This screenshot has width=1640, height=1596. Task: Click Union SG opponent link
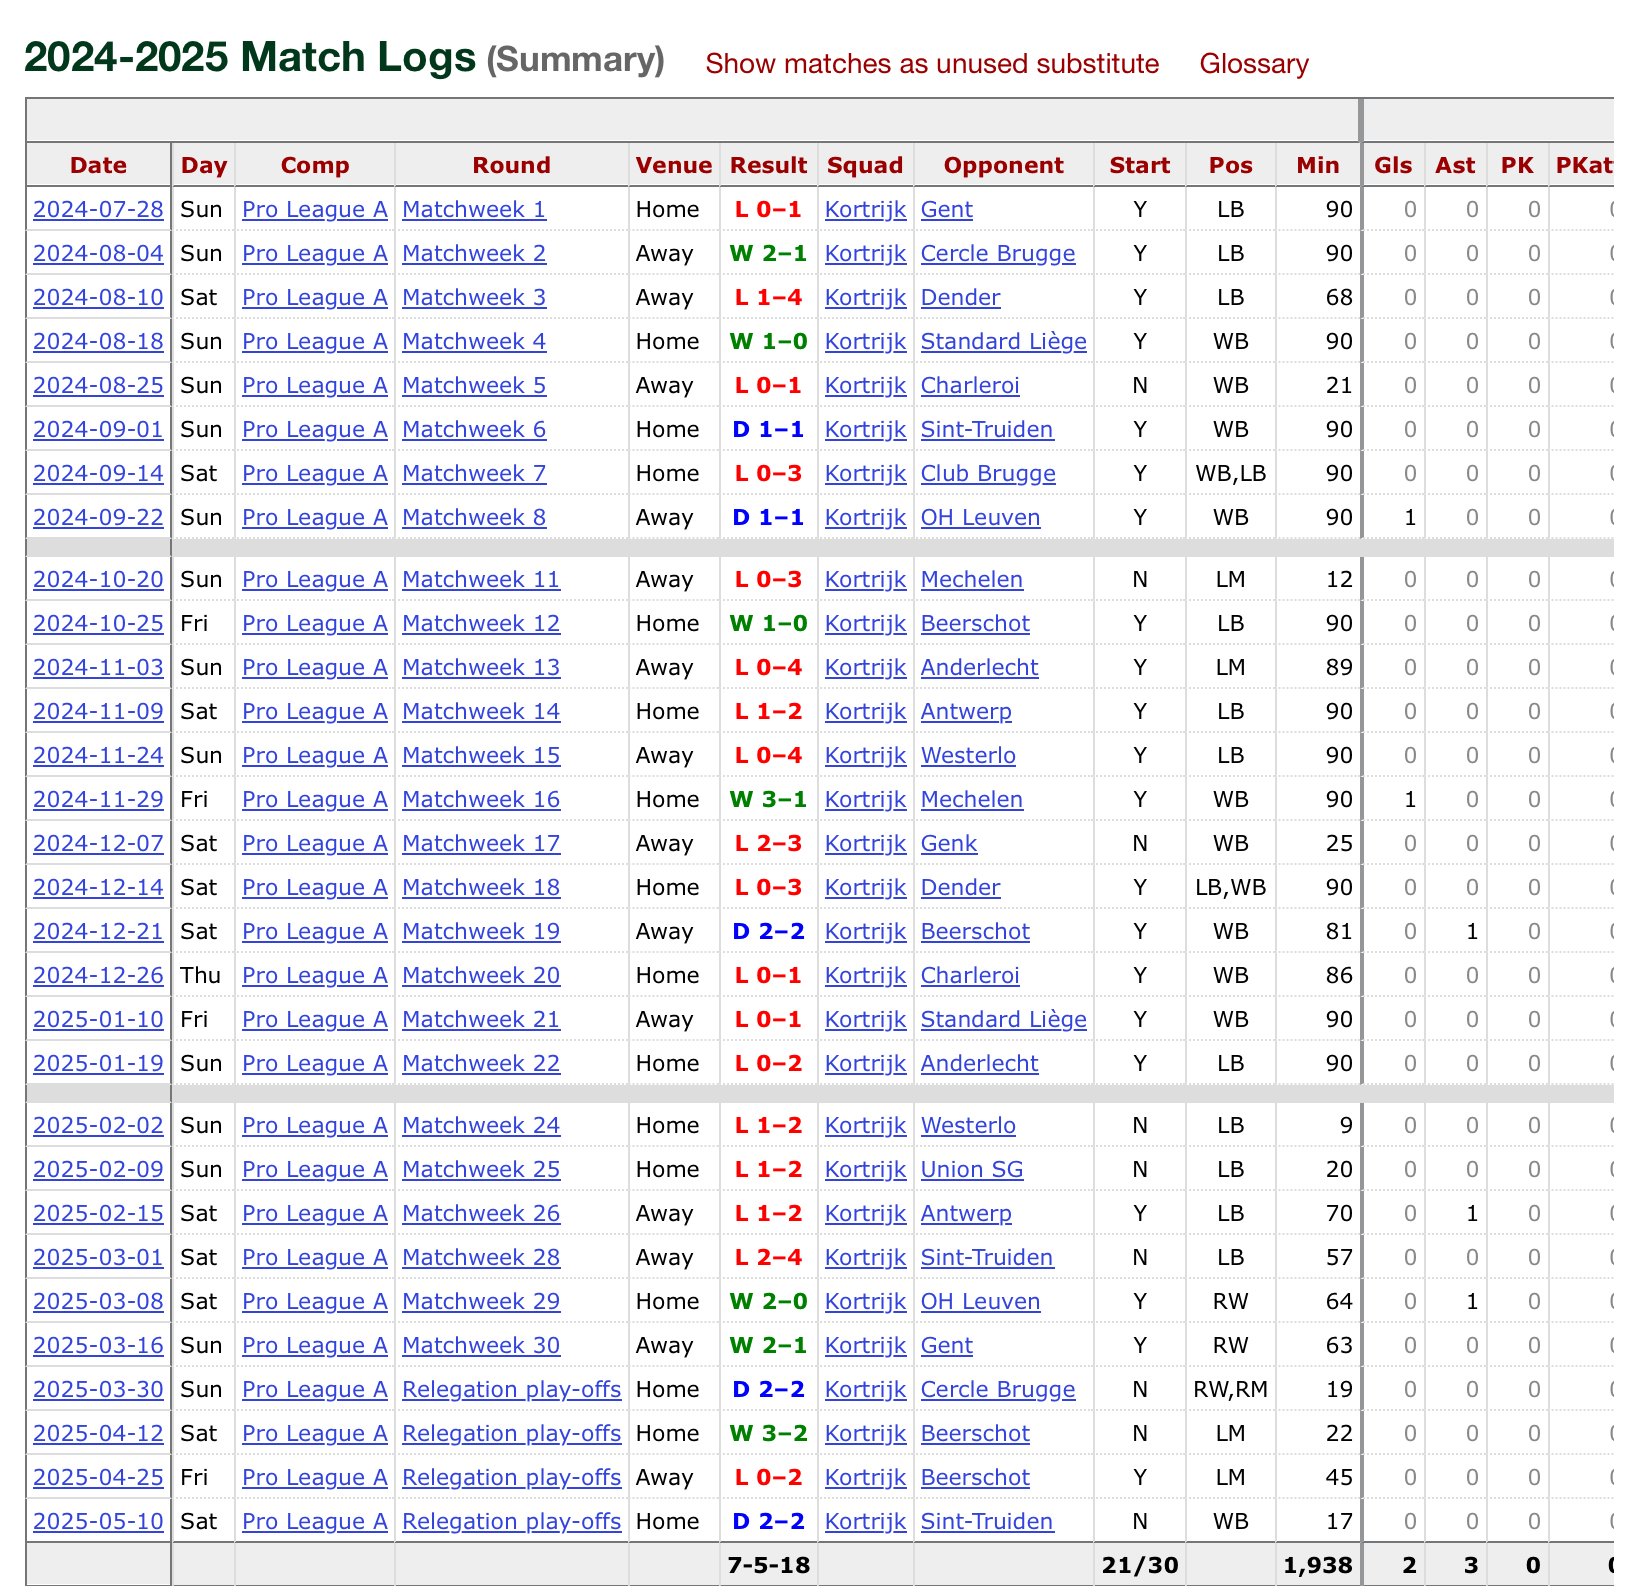971,1170
